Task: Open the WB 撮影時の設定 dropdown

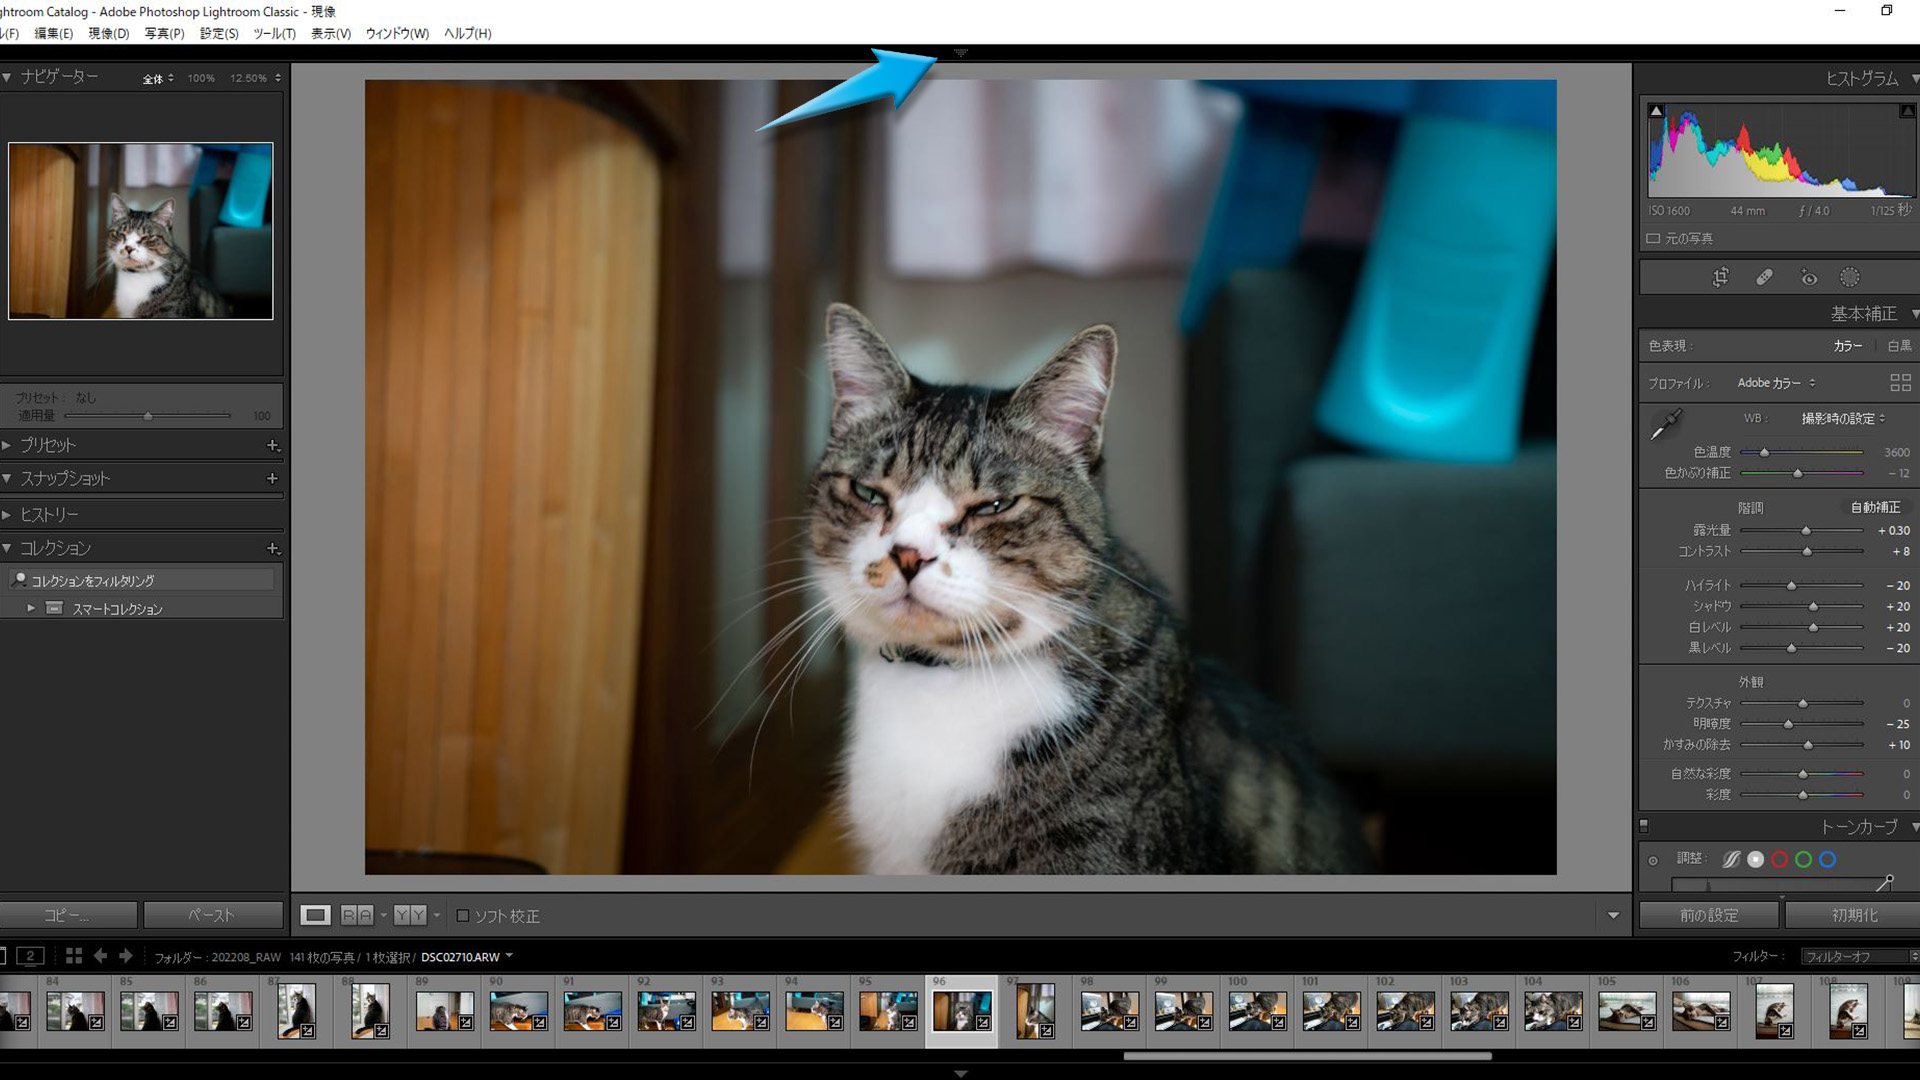Action: 1843,418
